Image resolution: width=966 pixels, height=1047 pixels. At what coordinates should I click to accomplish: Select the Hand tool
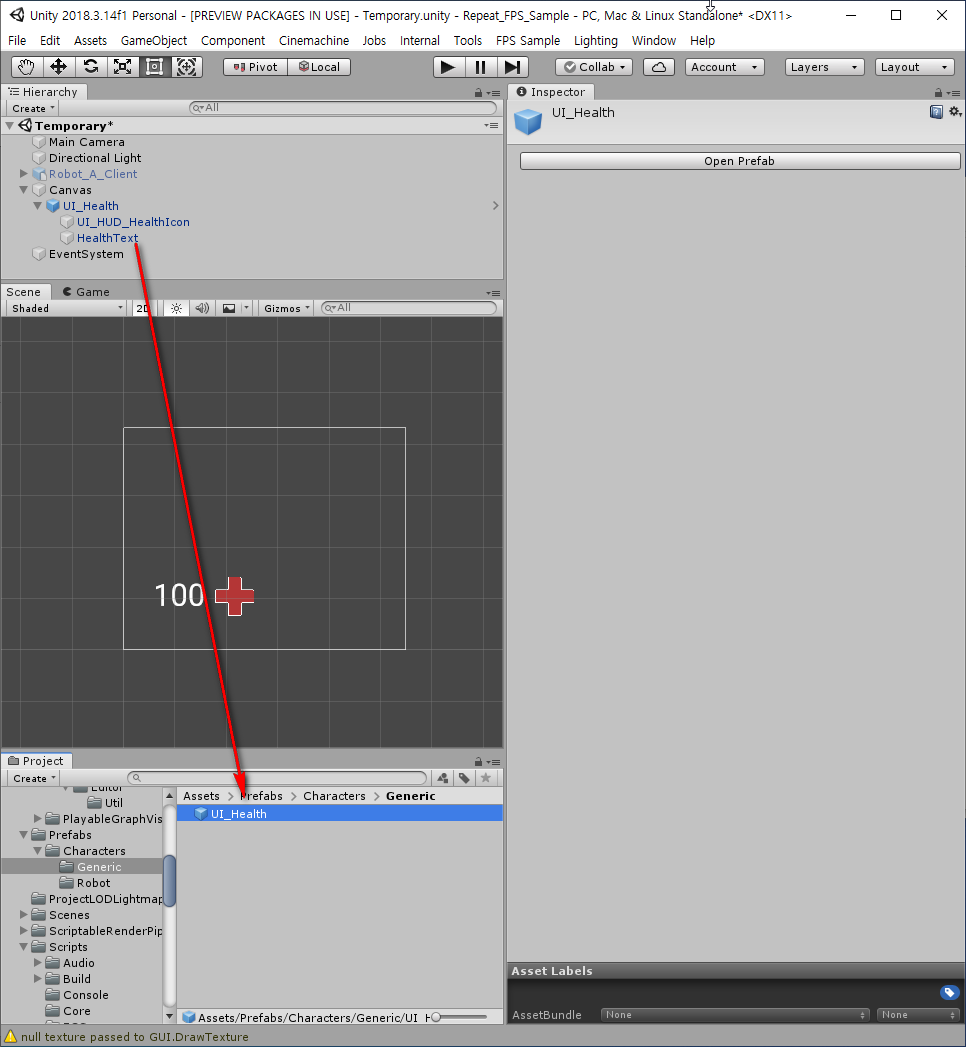[27, 67]
